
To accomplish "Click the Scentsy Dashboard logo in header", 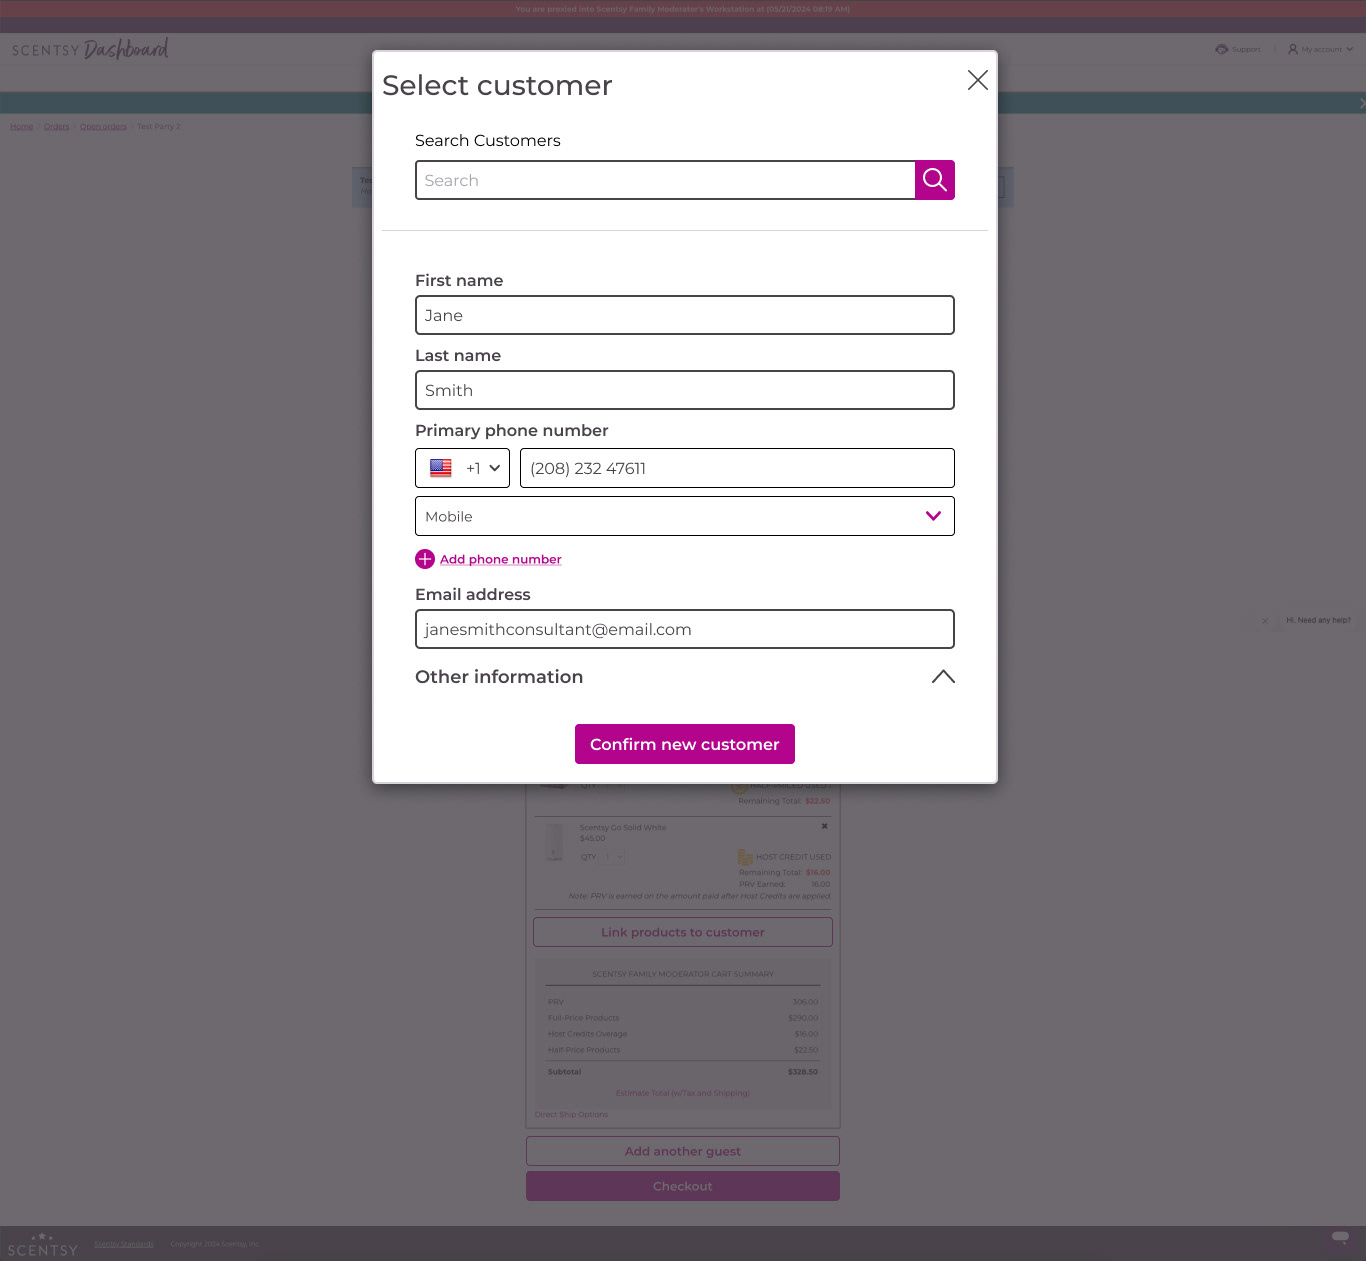I will coord(90,49).
